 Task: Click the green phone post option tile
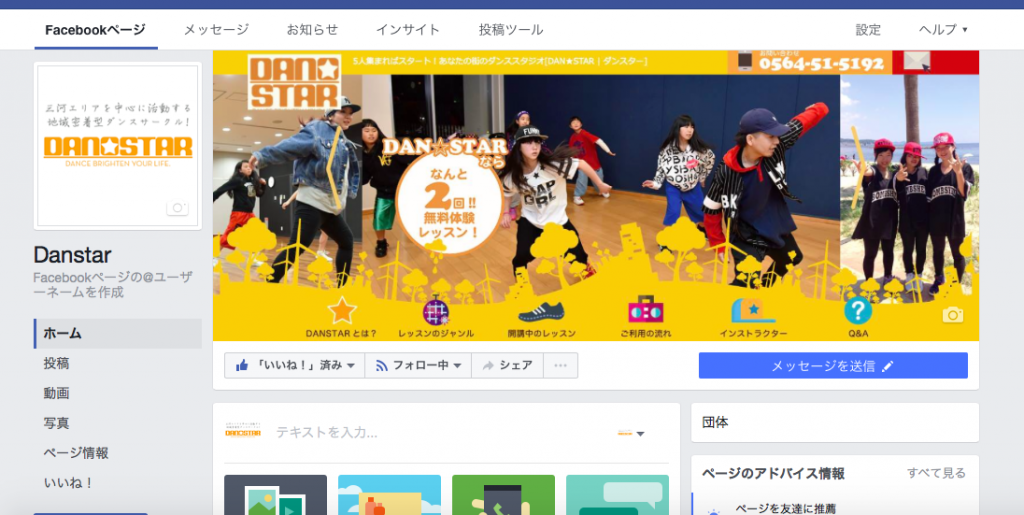point(504,495)
